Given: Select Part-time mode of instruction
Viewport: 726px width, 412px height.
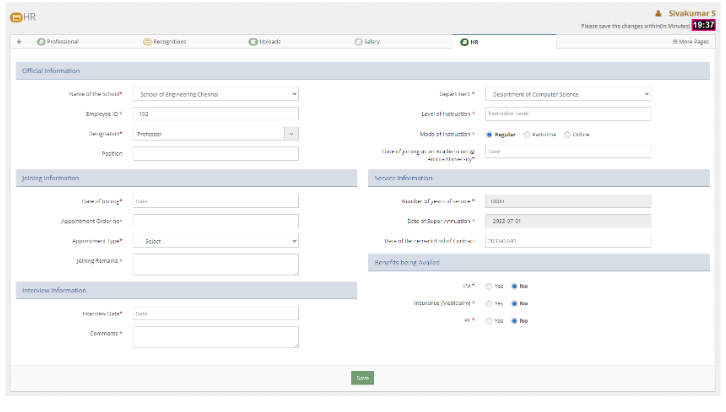Looking at the screenshot, I should click(527, 134).
